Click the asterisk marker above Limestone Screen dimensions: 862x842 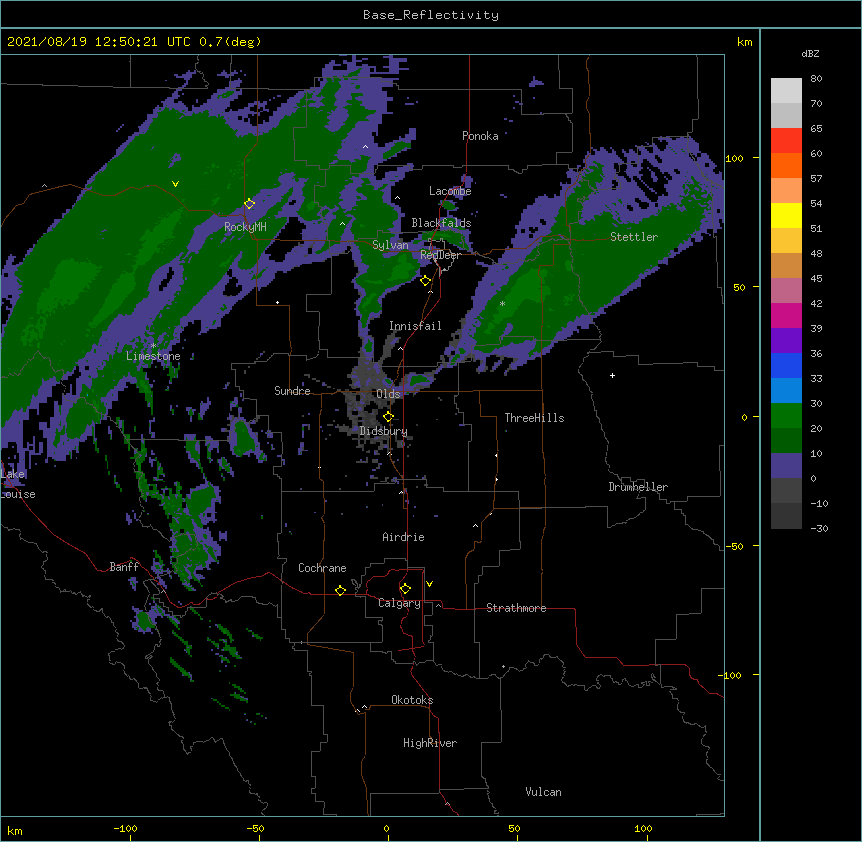[x=153, y=345]
